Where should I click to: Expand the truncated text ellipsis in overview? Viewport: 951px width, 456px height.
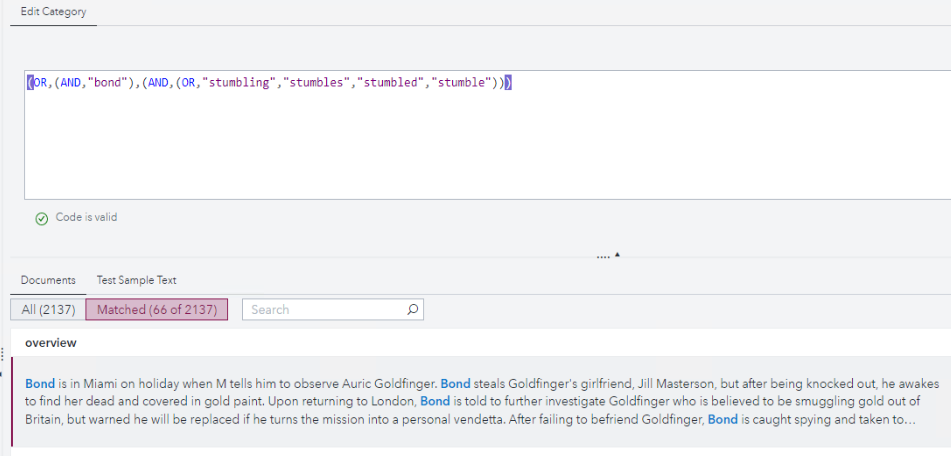tap(910, 420)
